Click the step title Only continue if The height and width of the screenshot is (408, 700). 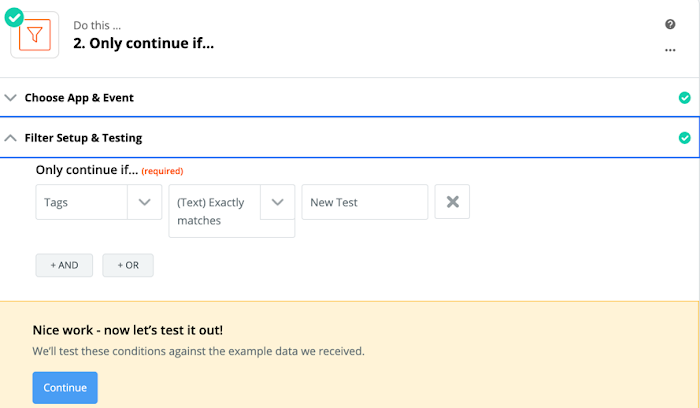(x=144, y=43)
